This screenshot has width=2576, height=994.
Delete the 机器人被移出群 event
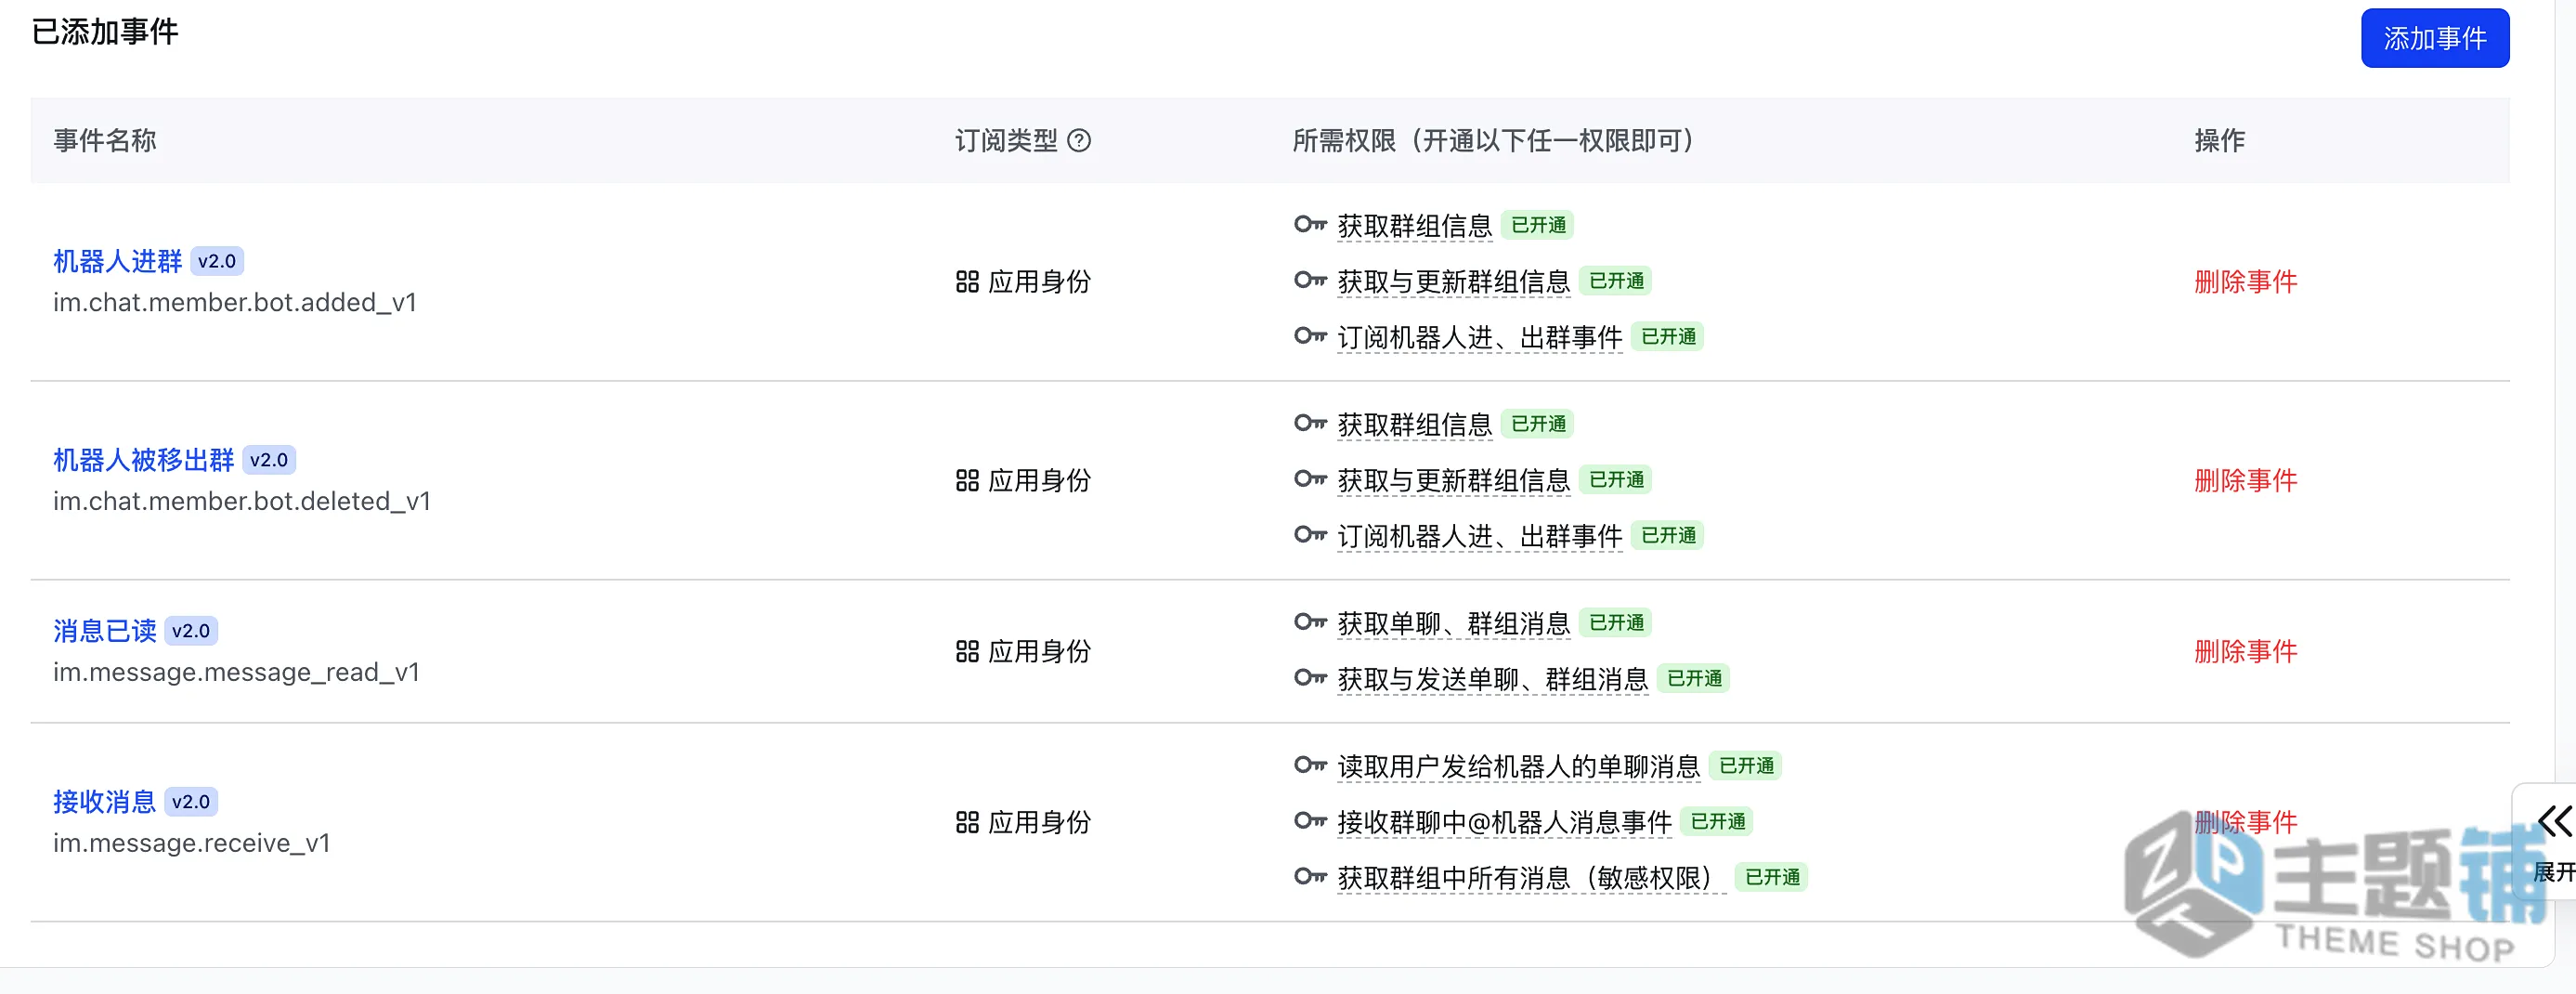(x=2245, y=481)
